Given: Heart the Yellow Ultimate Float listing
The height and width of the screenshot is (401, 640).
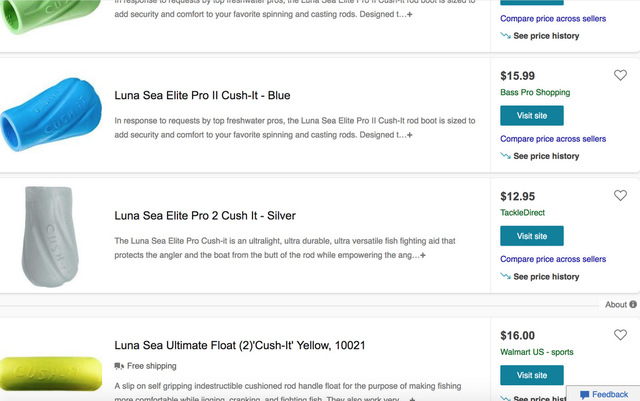Looking at the screenshot, I should click(x=620, y=335).
